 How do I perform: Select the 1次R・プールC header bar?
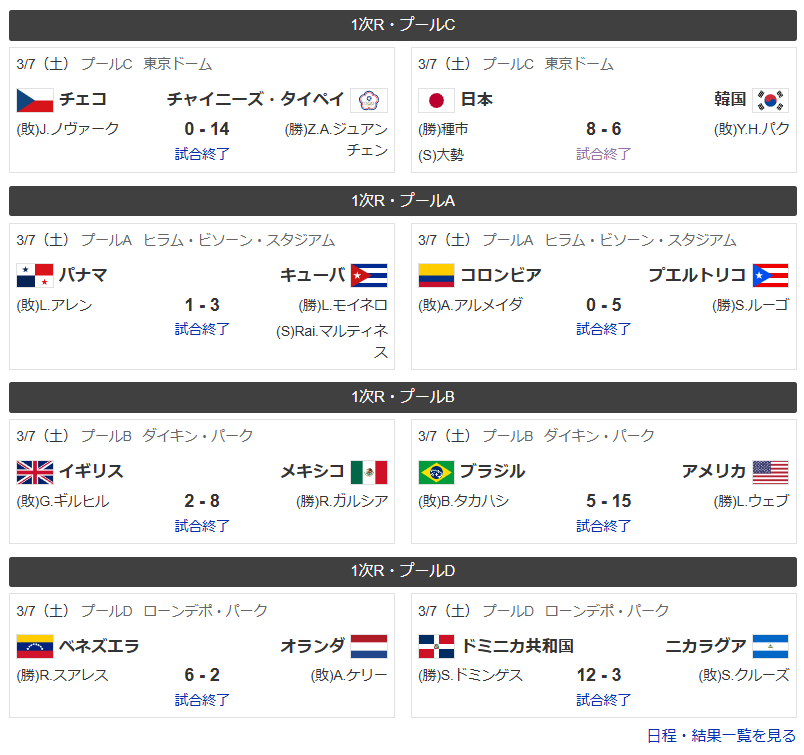tap(403, 25)
